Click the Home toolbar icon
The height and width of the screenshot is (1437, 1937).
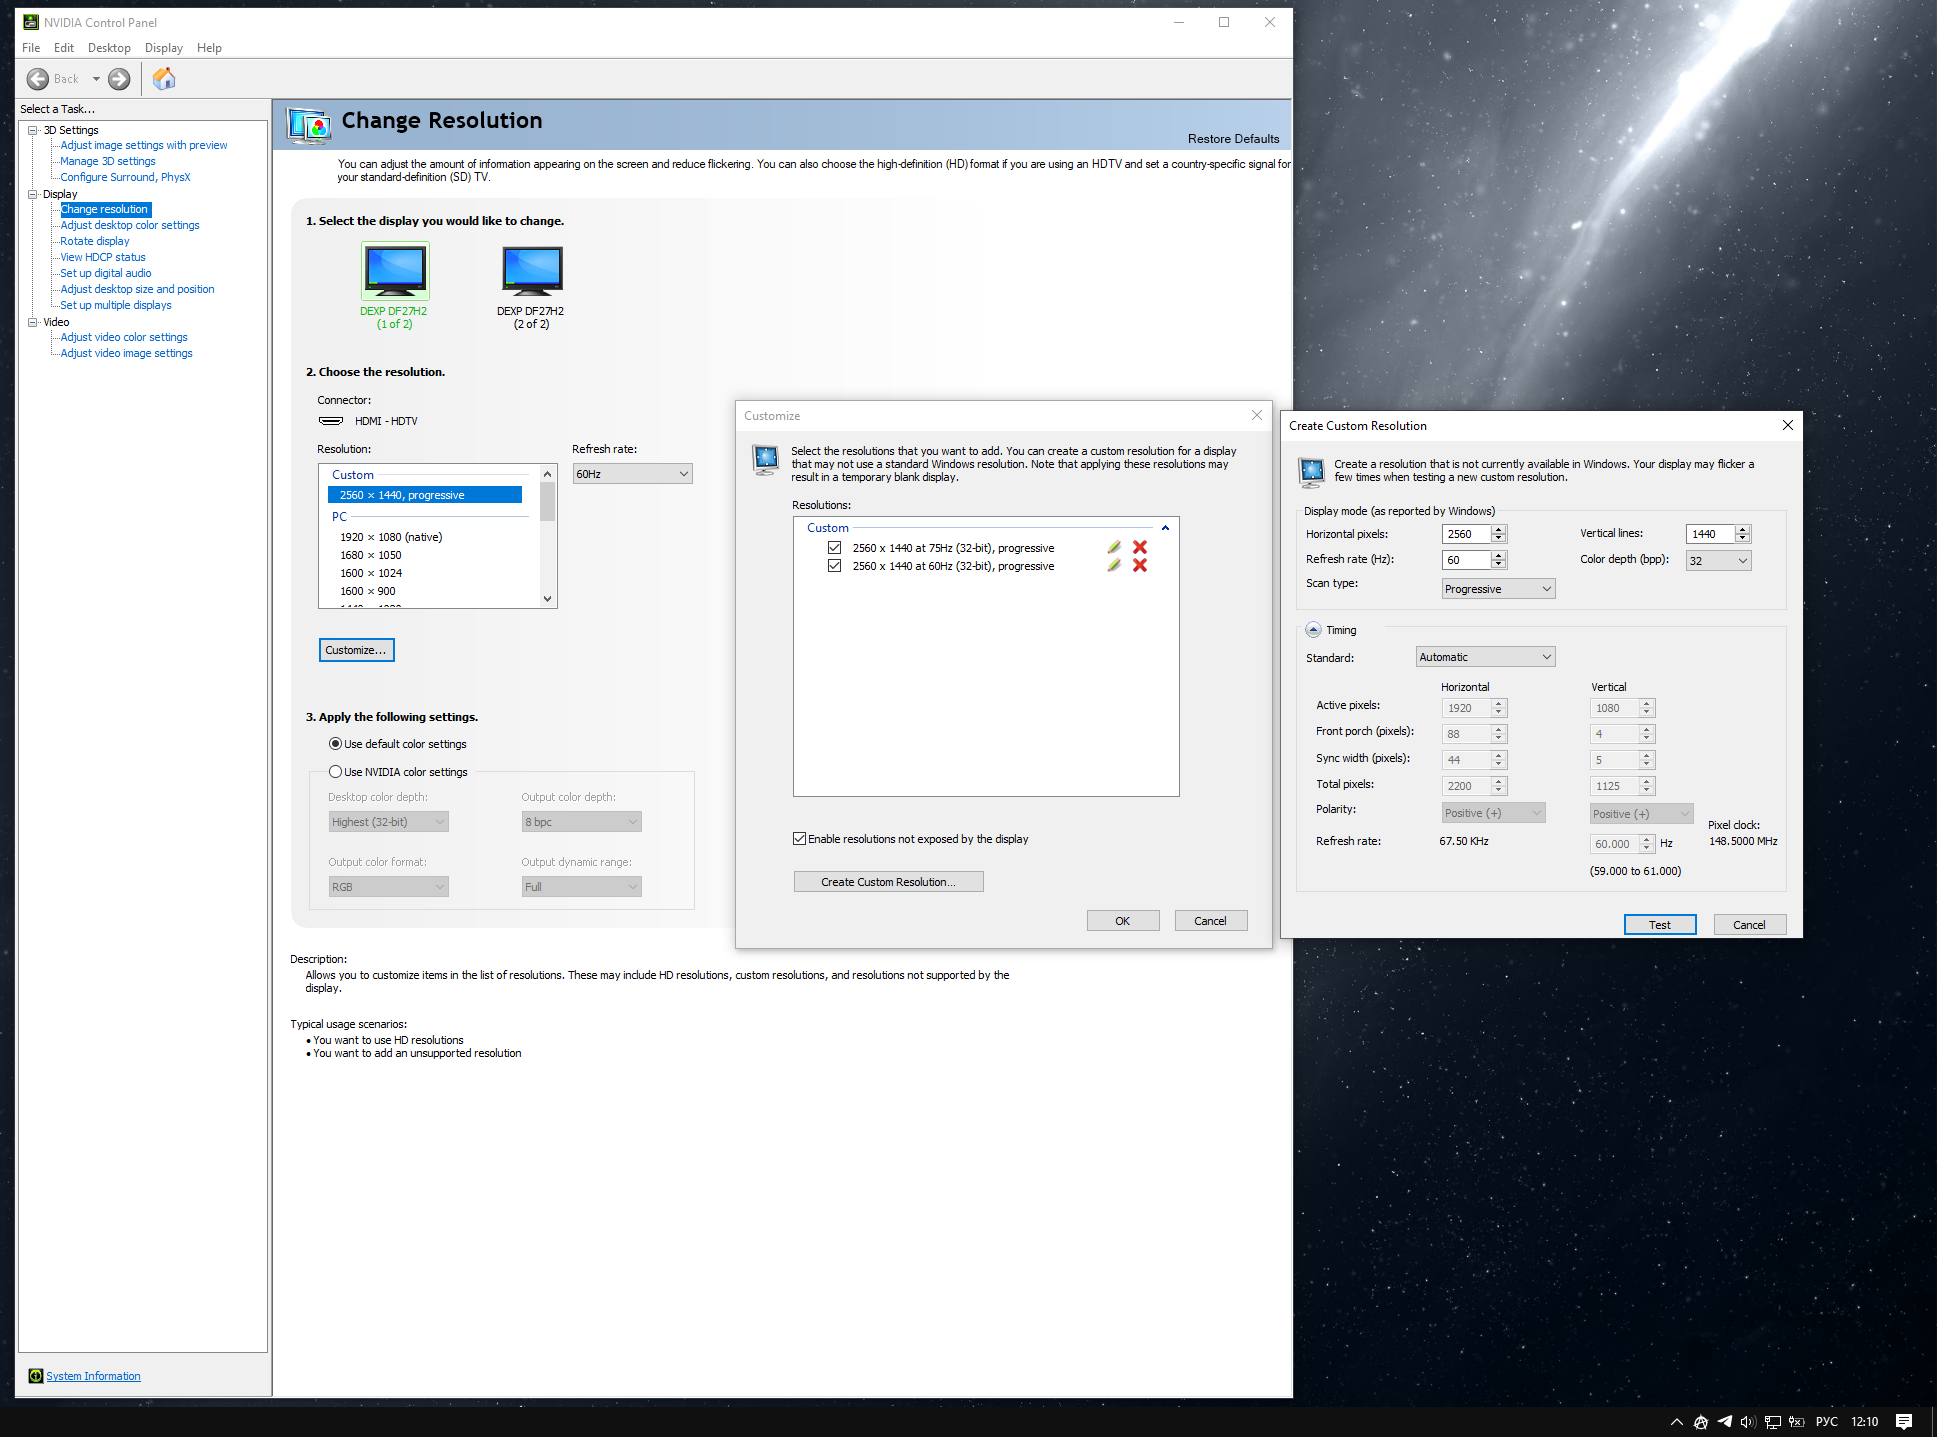(164, 79)
